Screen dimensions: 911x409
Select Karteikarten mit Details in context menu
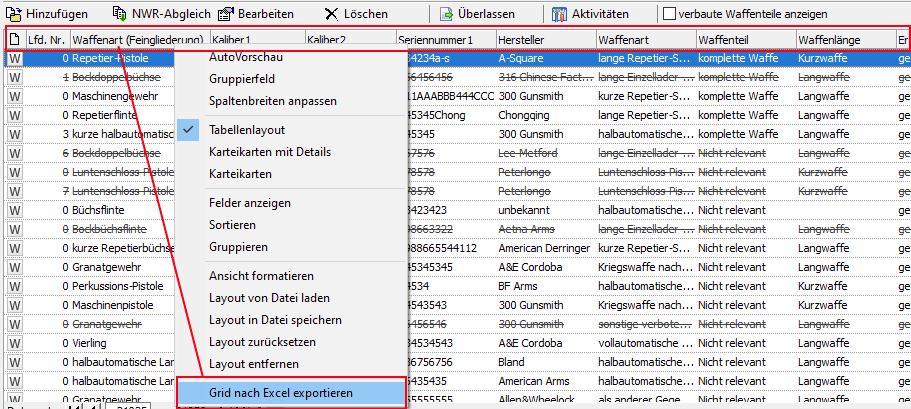[x=269, y=152]
